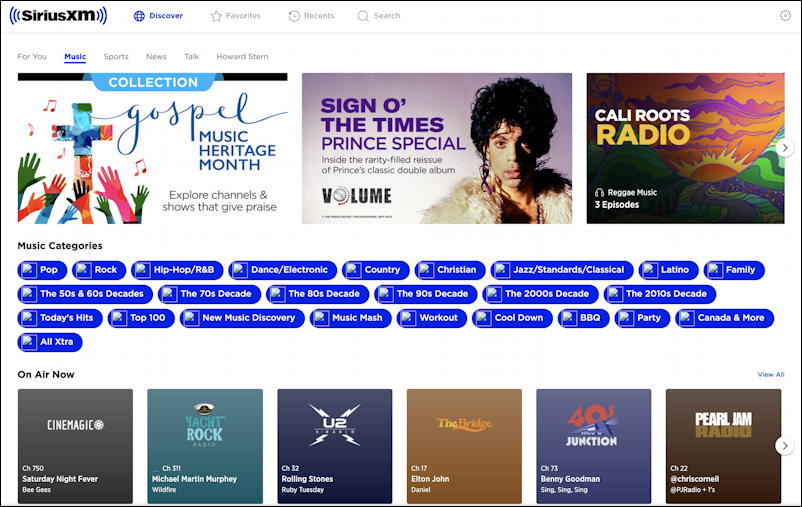Click the Discover globe icon
Screen dimensions: 802x507
coord(139,16)
